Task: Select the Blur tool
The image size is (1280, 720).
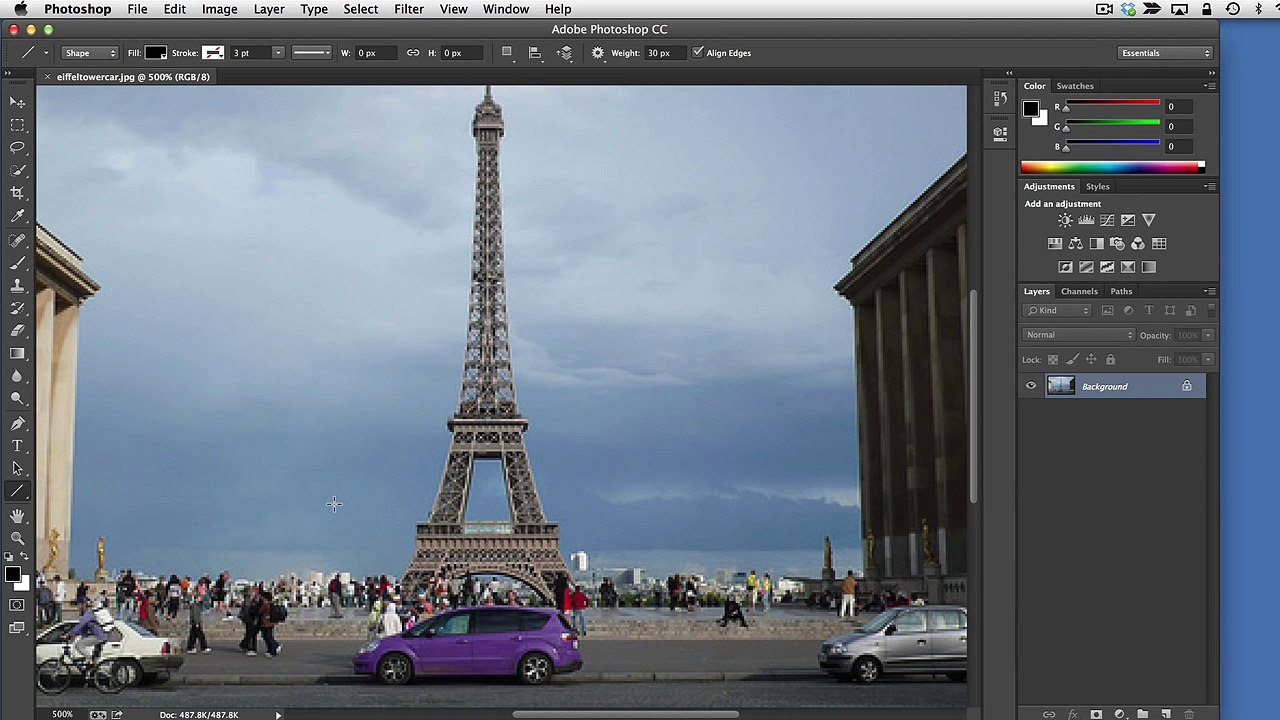Action: coord(17,376)
